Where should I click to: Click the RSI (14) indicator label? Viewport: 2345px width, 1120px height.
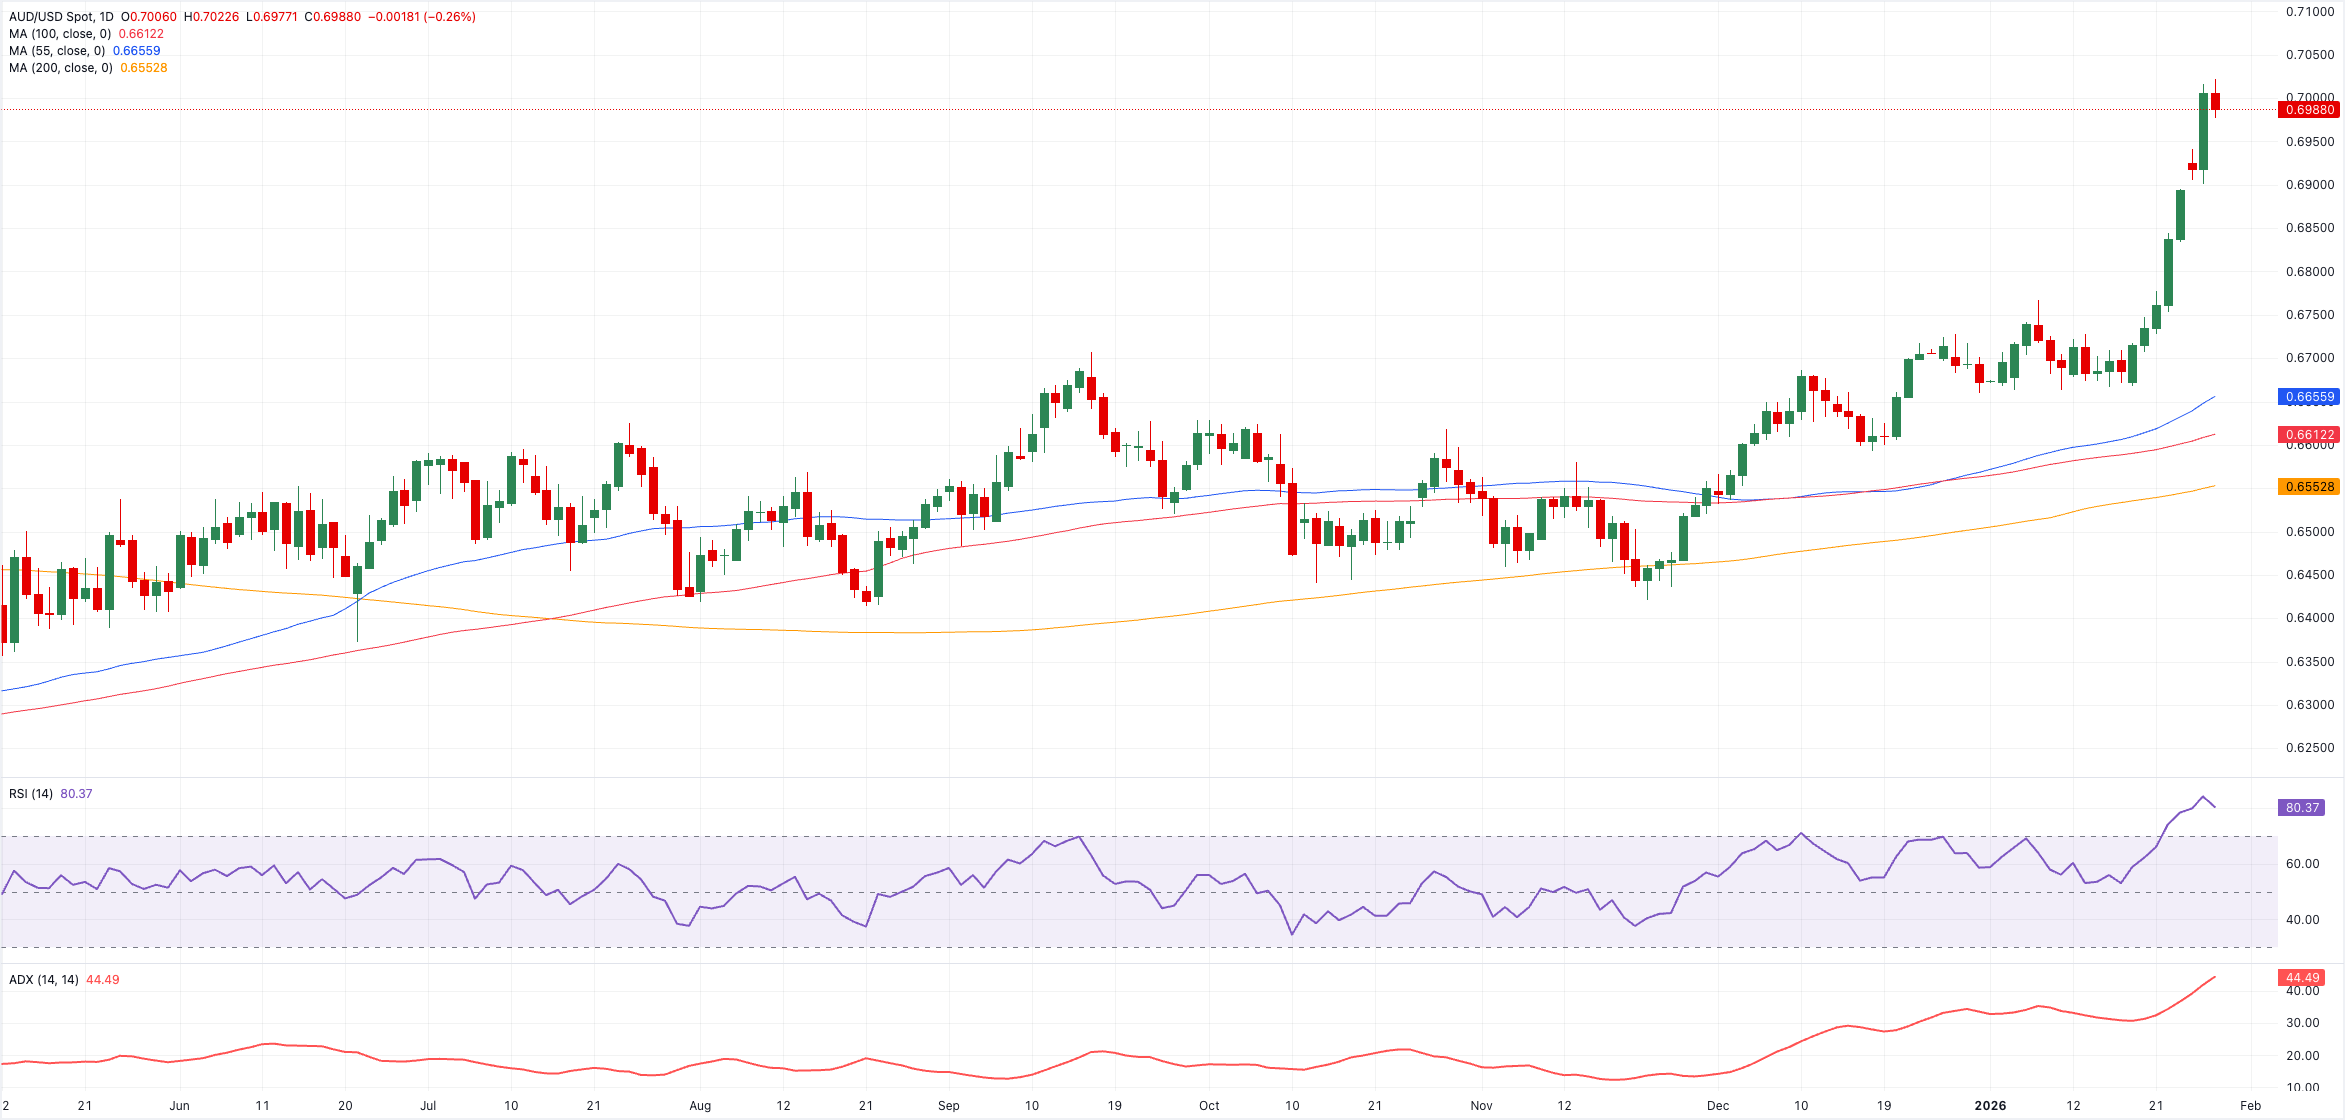click(31, 794)
